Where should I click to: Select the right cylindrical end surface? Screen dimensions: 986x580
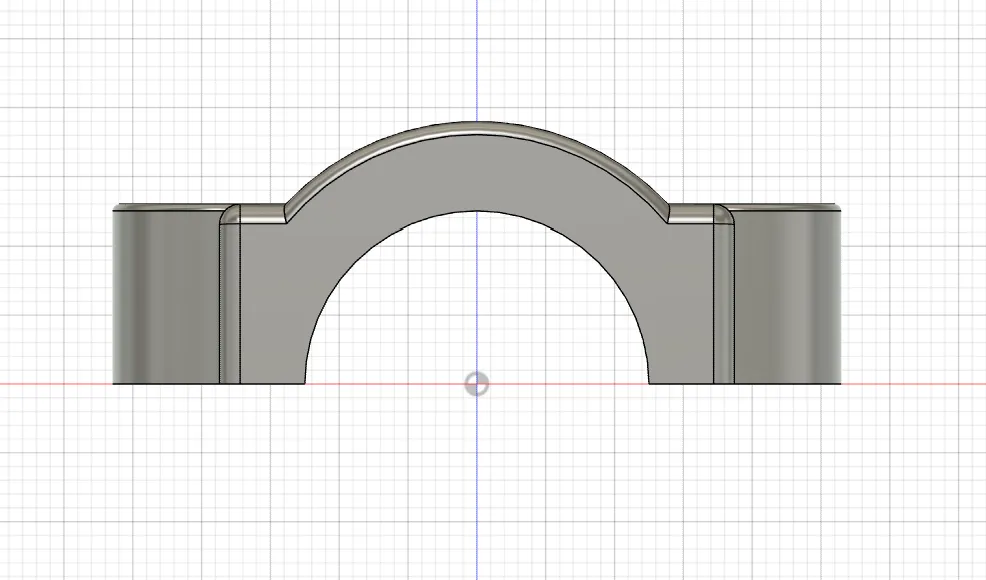(x=787, y=297)
